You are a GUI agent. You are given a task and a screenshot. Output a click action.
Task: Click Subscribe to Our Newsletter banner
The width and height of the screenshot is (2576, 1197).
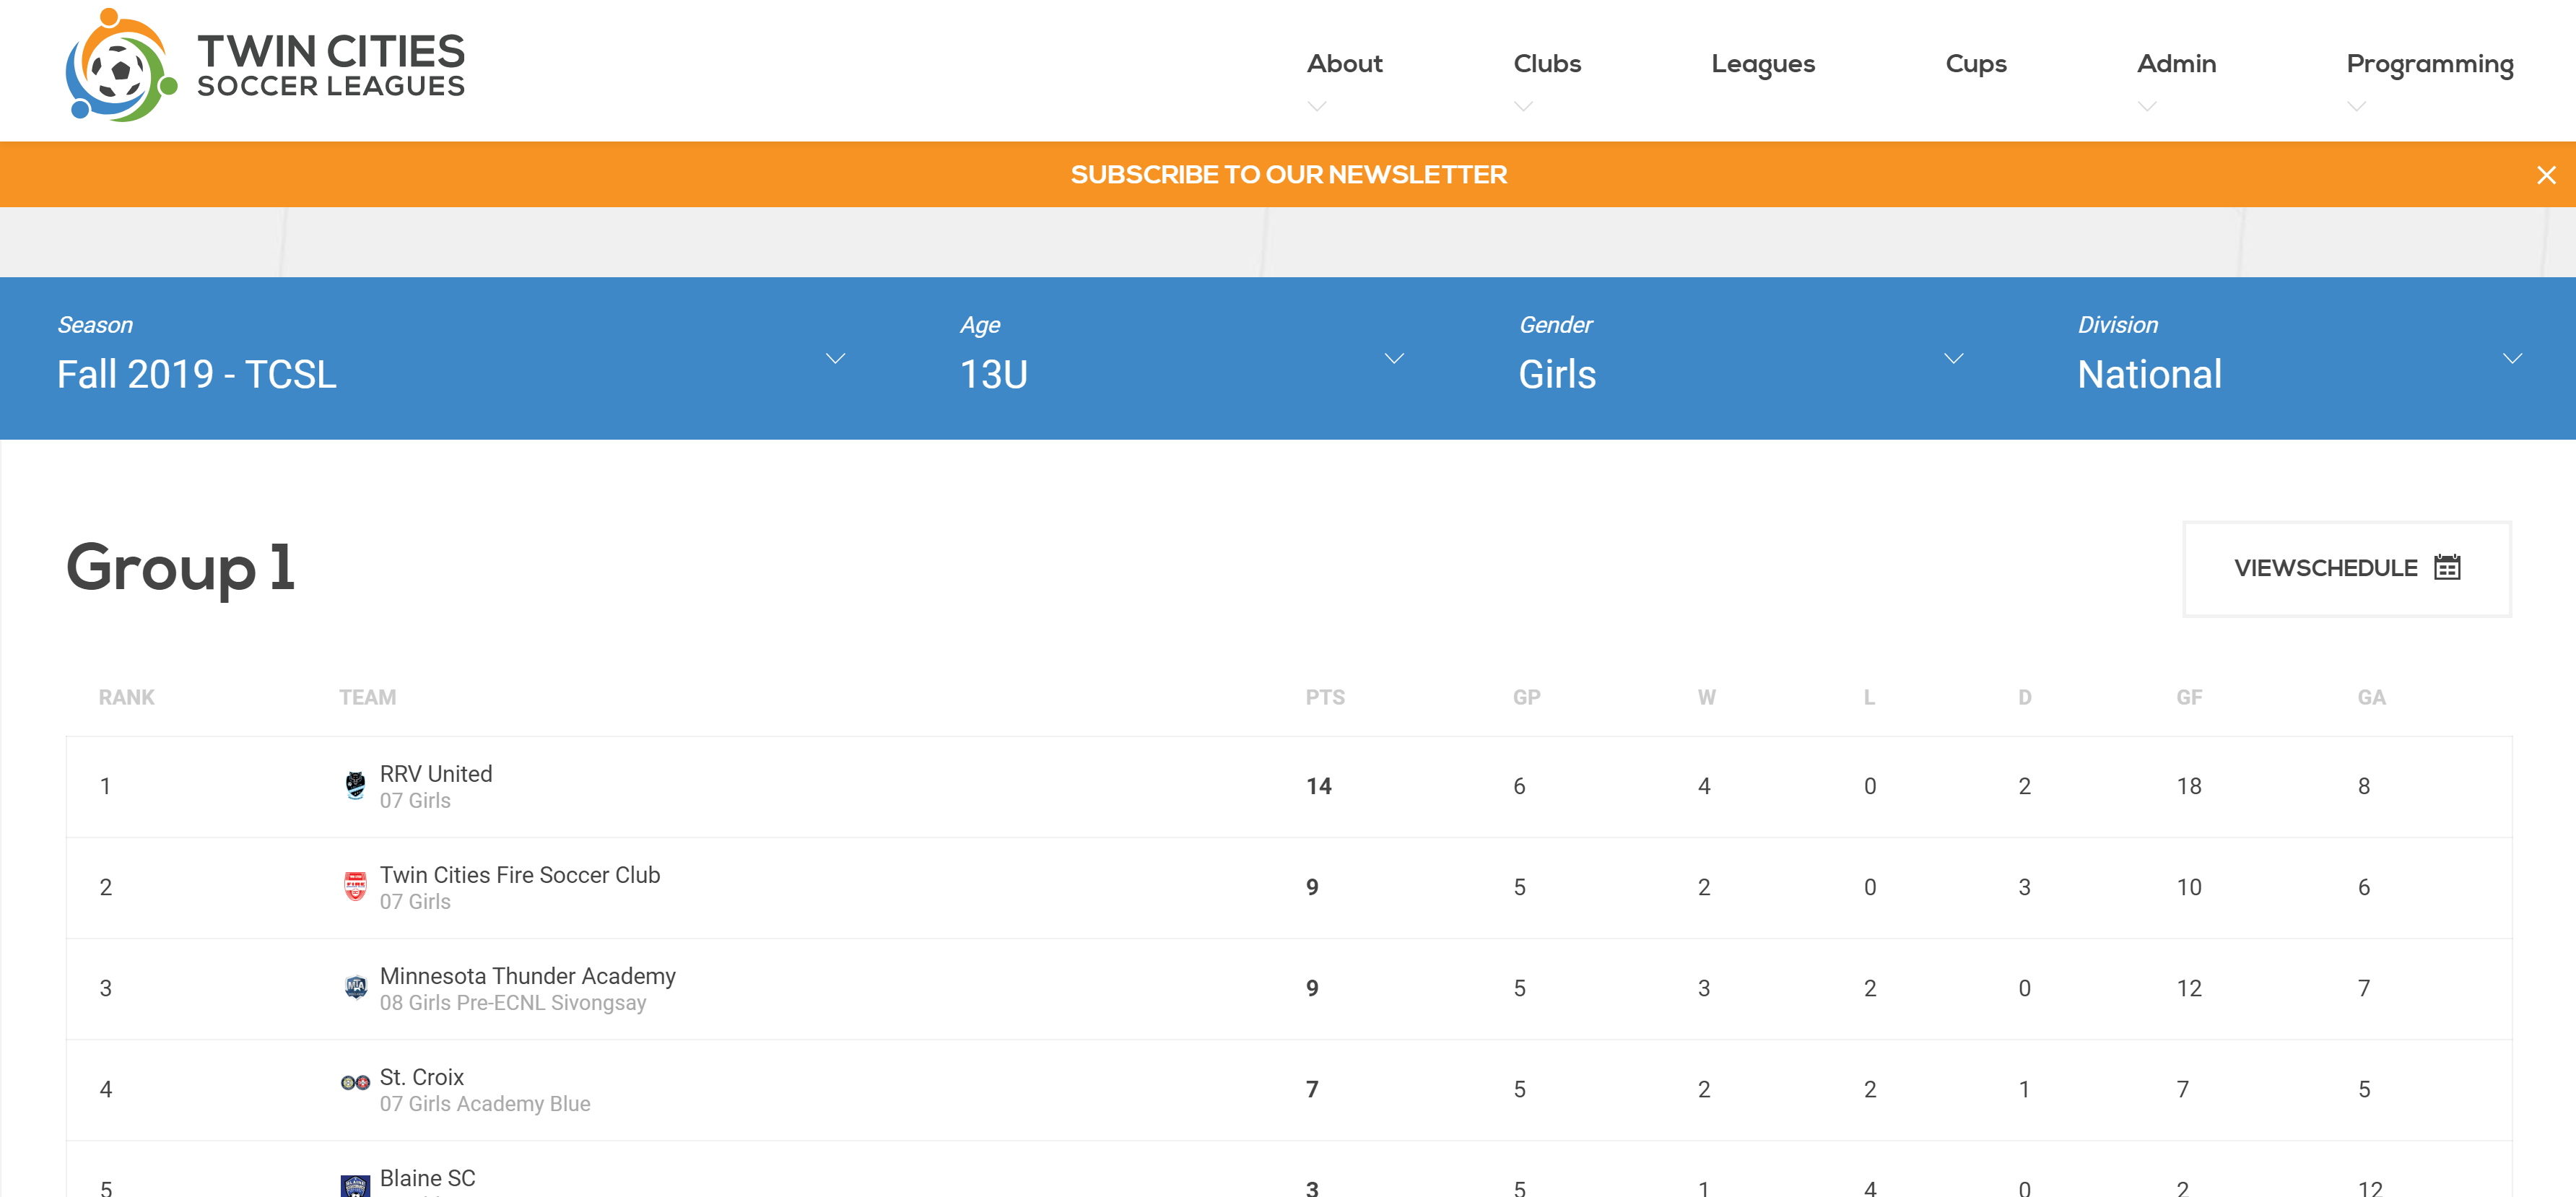click(1288, 175)
